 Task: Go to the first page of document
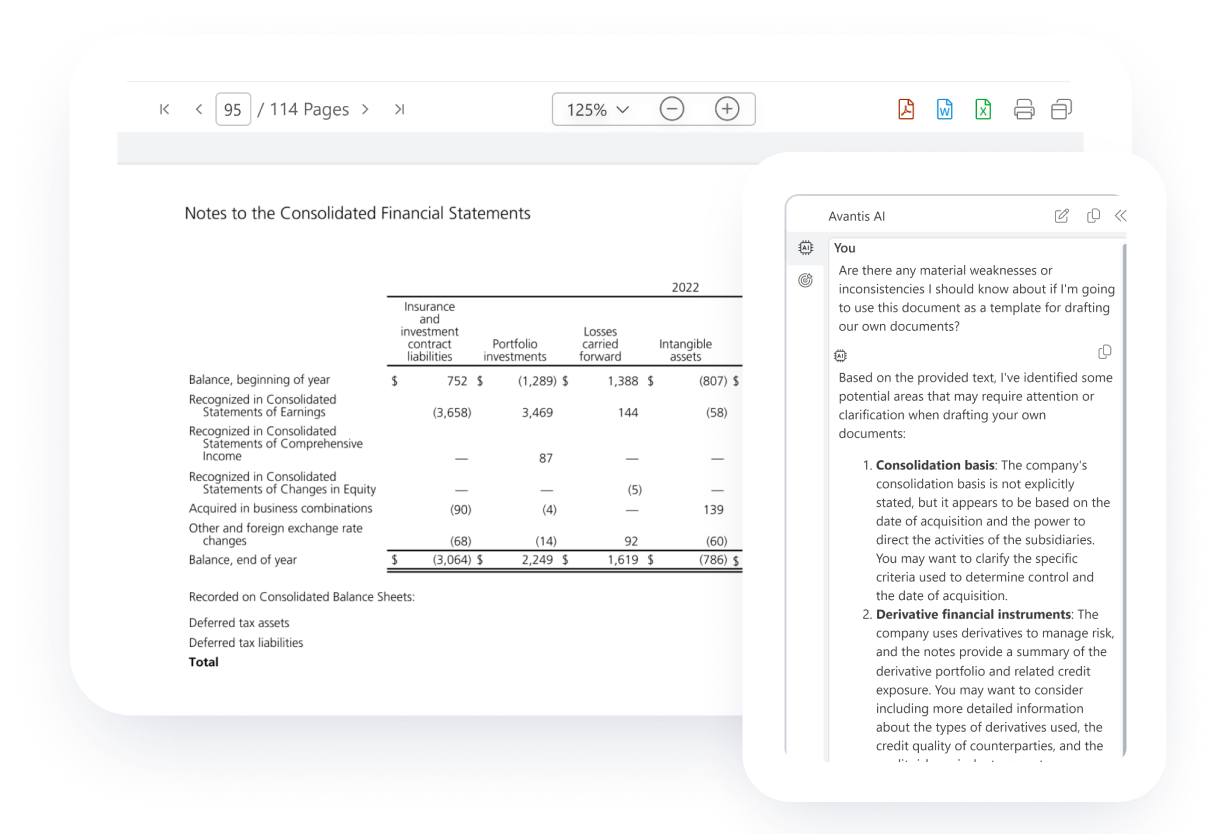[165, 109]
